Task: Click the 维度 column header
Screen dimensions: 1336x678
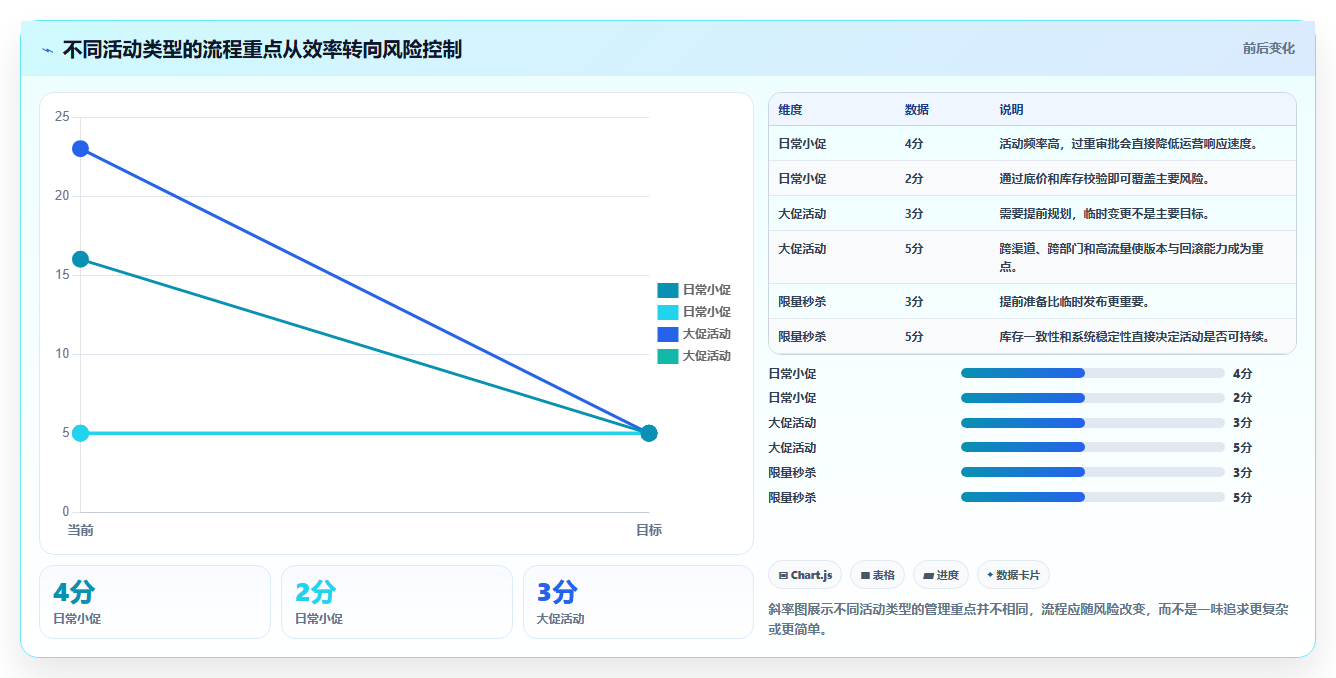Action: pos(790,109)
